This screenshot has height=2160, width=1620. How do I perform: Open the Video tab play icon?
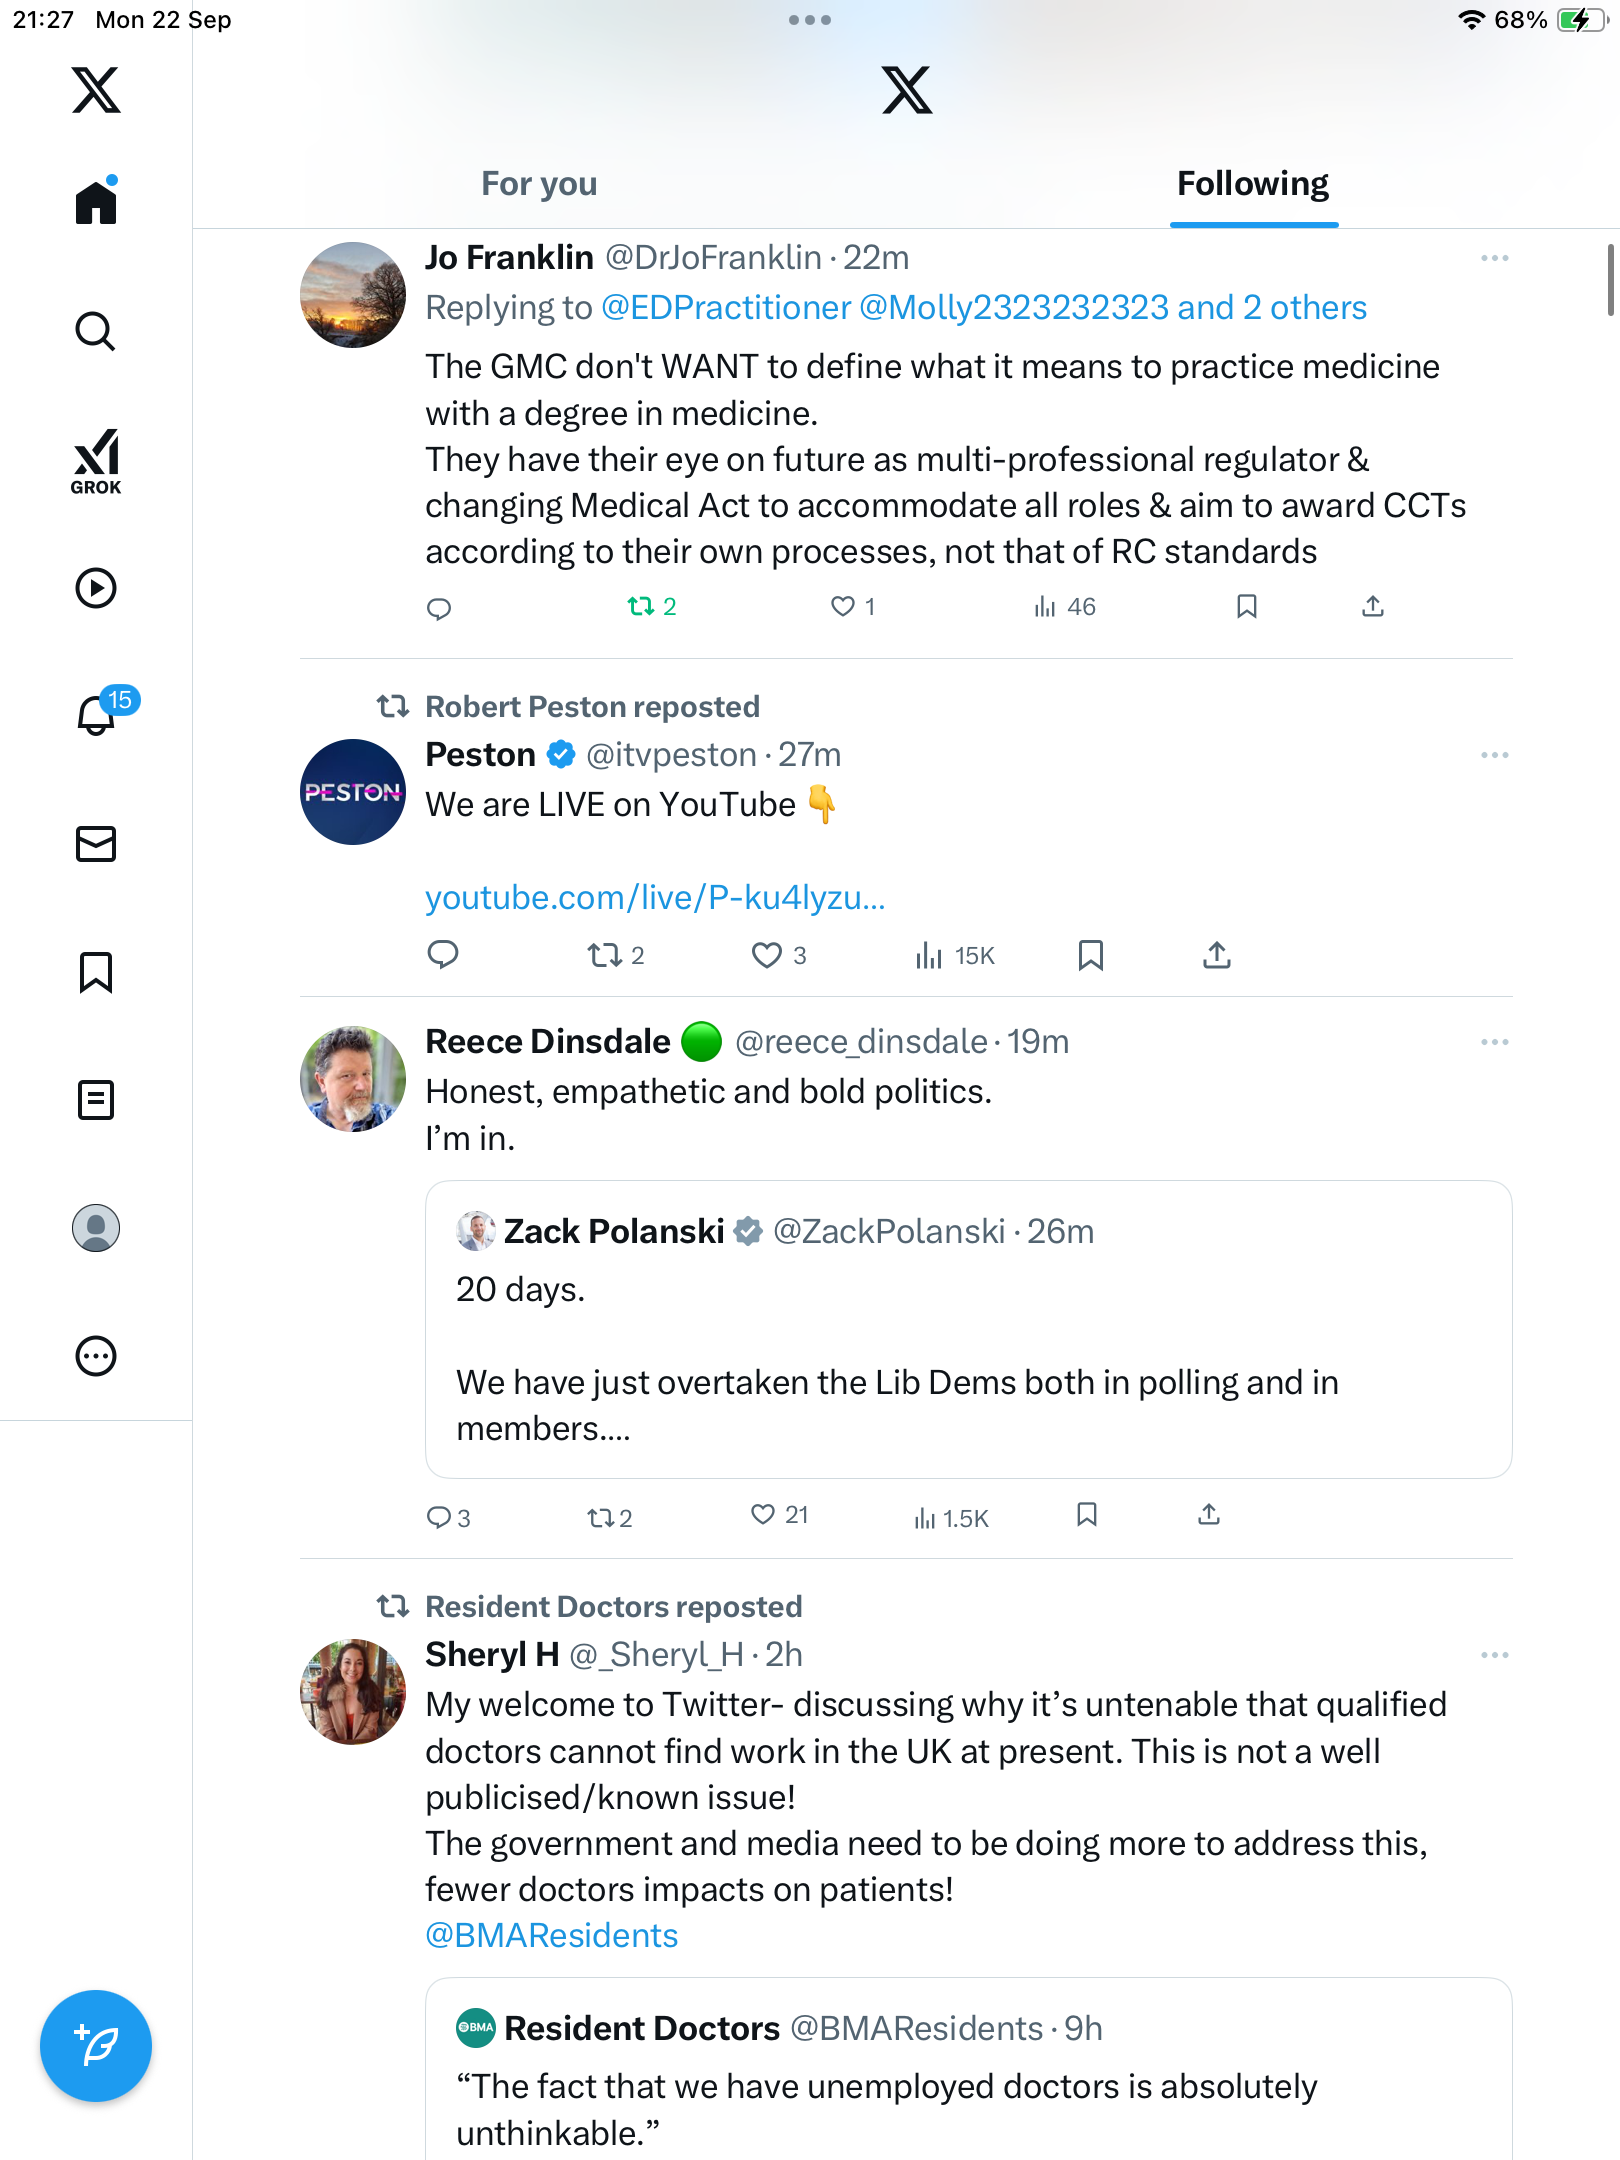[x=96, y=588]
